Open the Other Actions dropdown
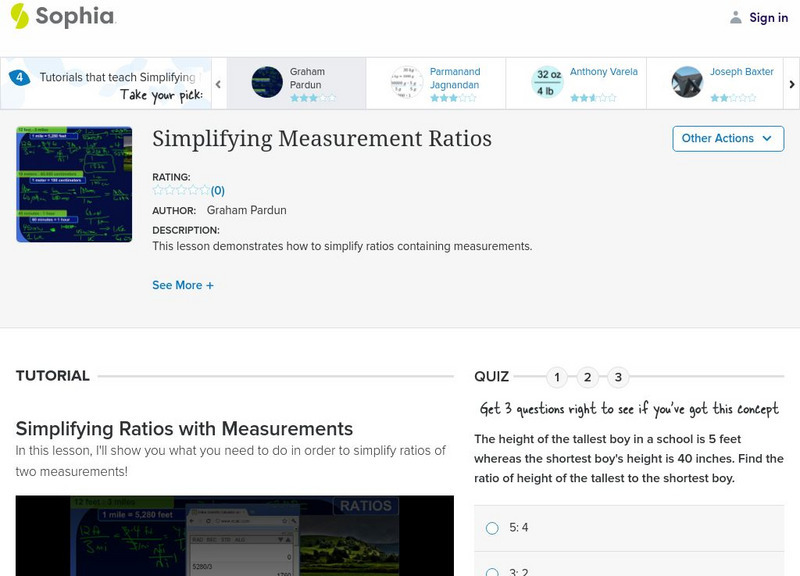 [727, 138]
